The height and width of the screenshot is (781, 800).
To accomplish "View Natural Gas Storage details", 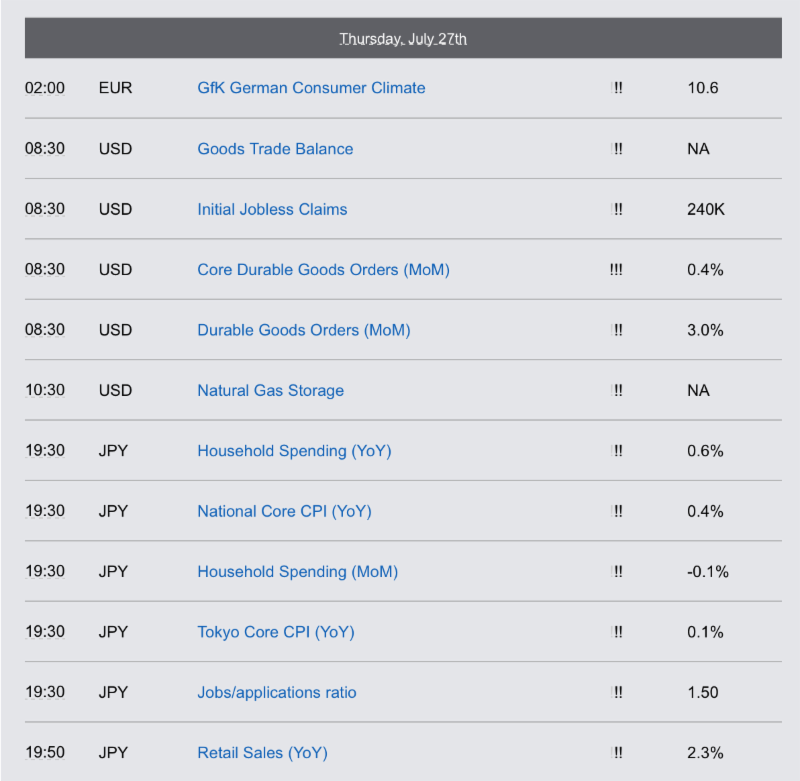I will click(x=270, y=390).
